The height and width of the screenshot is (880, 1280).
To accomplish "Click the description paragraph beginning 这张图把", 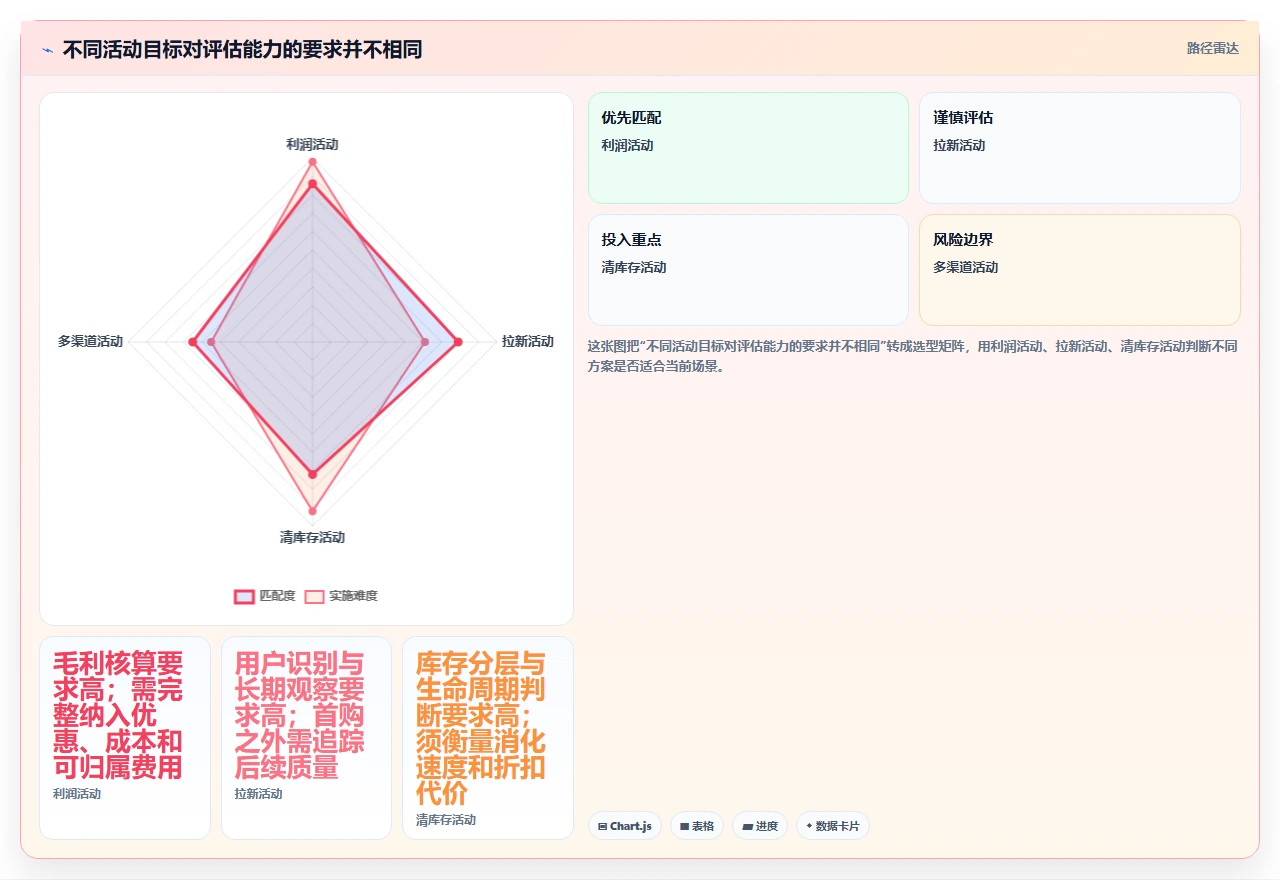I will (x=913, y=356).
